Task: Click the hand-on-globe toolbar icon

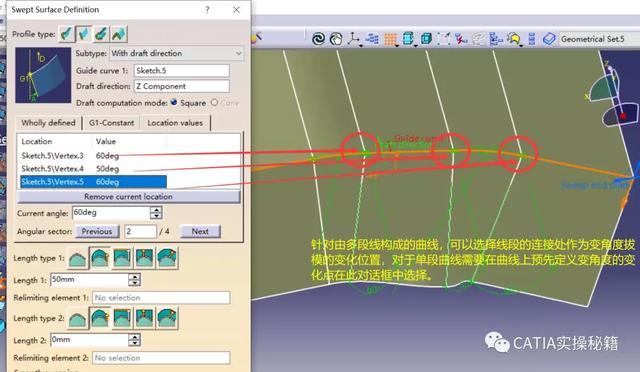Action: (336, 39)
